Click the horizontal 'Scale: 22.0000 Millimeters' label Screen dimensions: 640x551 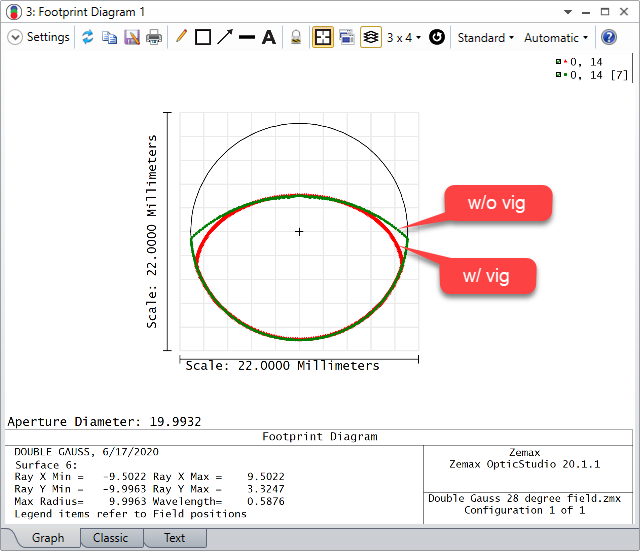(282, 366)
